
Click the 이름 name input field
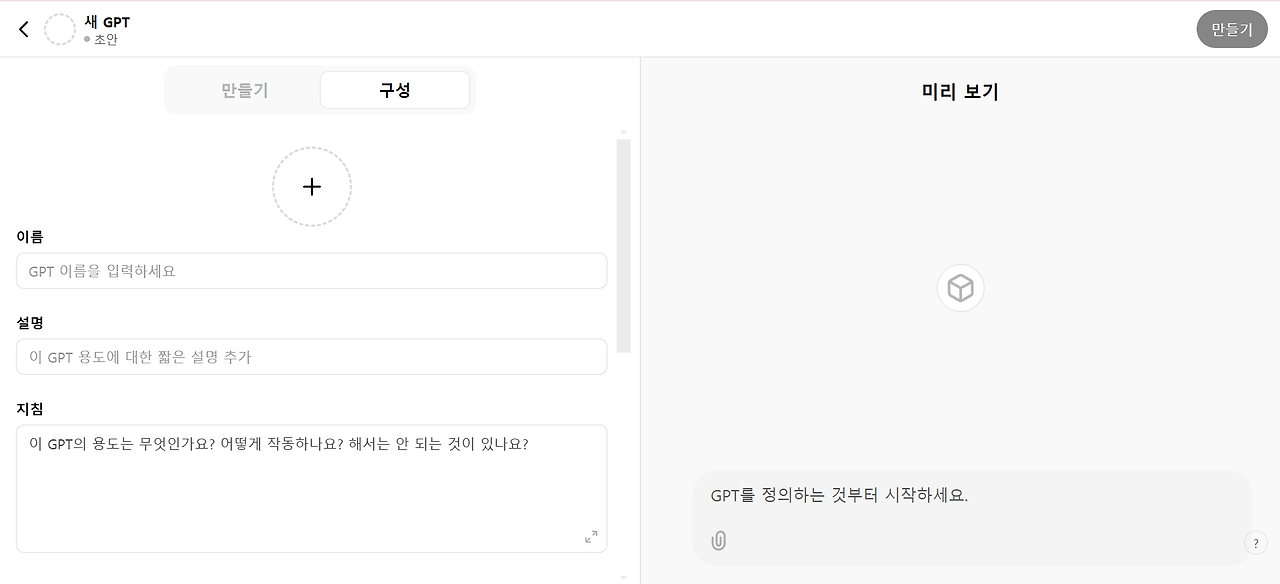click(x=311, y=270)
